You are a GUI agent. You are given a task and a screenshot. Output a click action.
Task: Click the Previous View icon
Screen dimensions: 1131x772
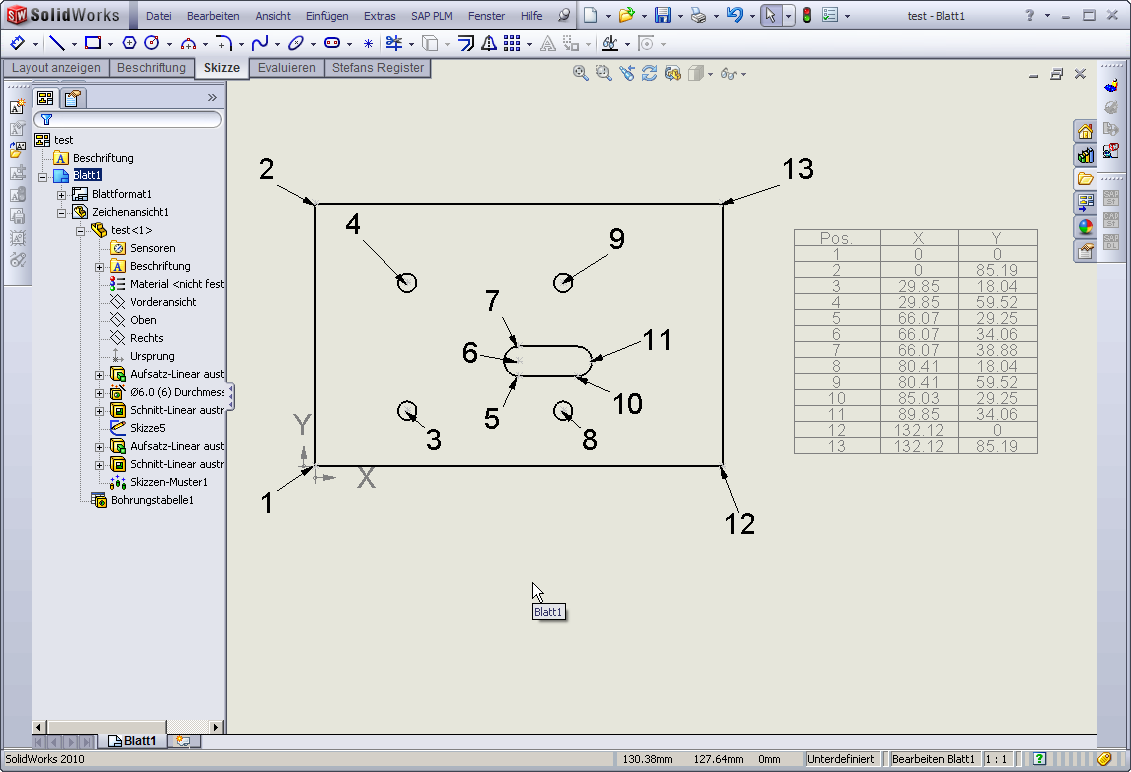(626, 73)
